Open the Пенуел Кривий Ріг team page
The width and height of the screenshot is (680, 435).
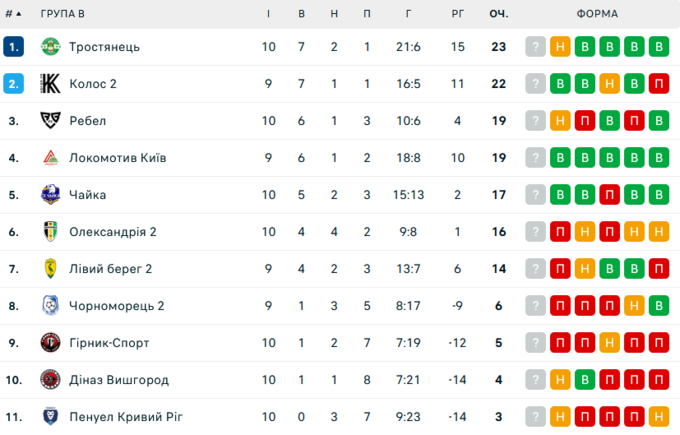pos(126,417)
